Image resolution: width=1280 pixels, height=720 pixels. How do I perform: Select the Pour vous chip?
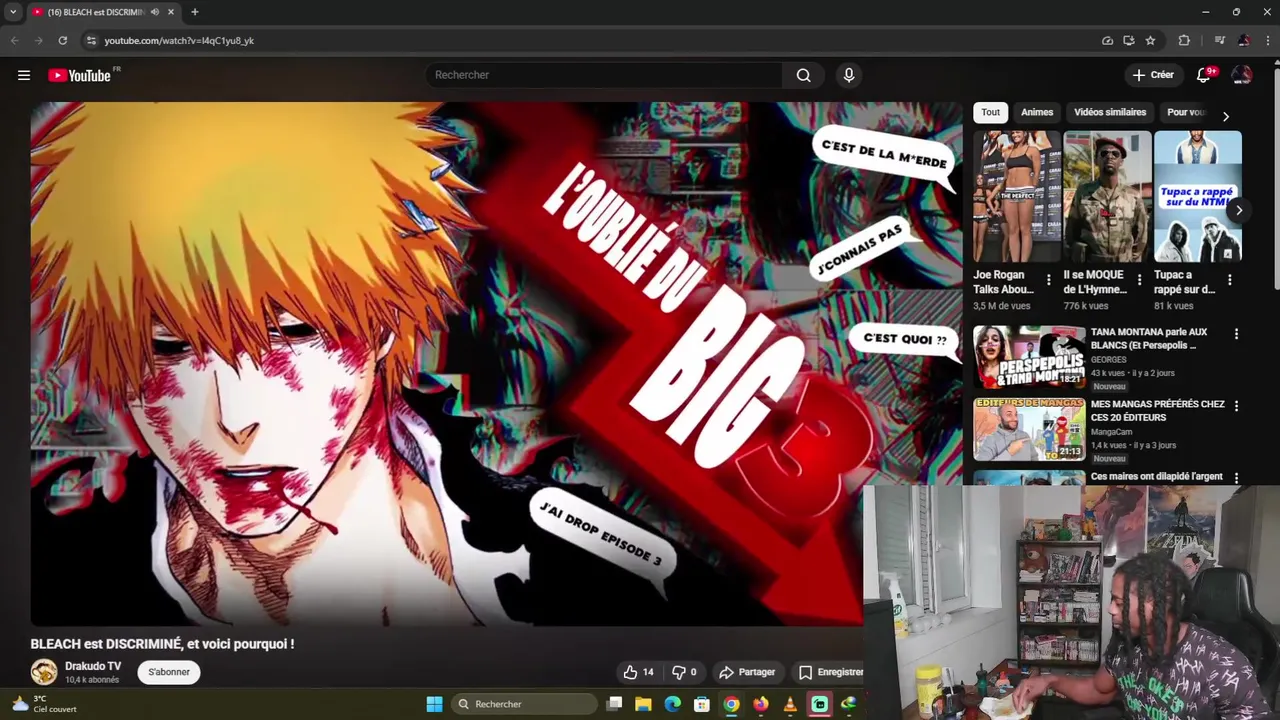click(1186, 112)
